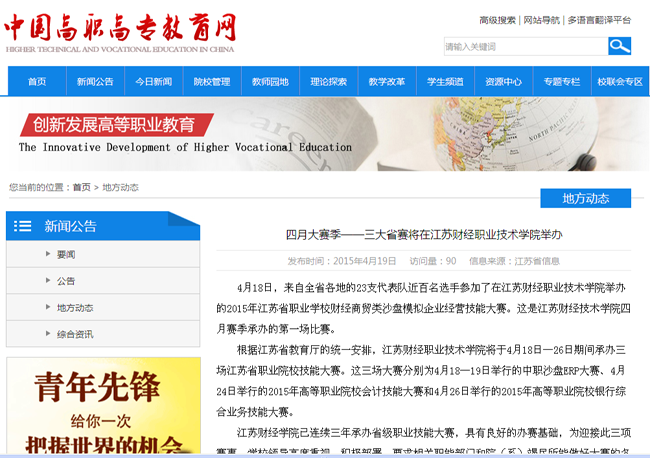This screenshot has width=650, height=458.
Task: Click the list icon beside 新闻公告 header
Action: click(22, 226)
